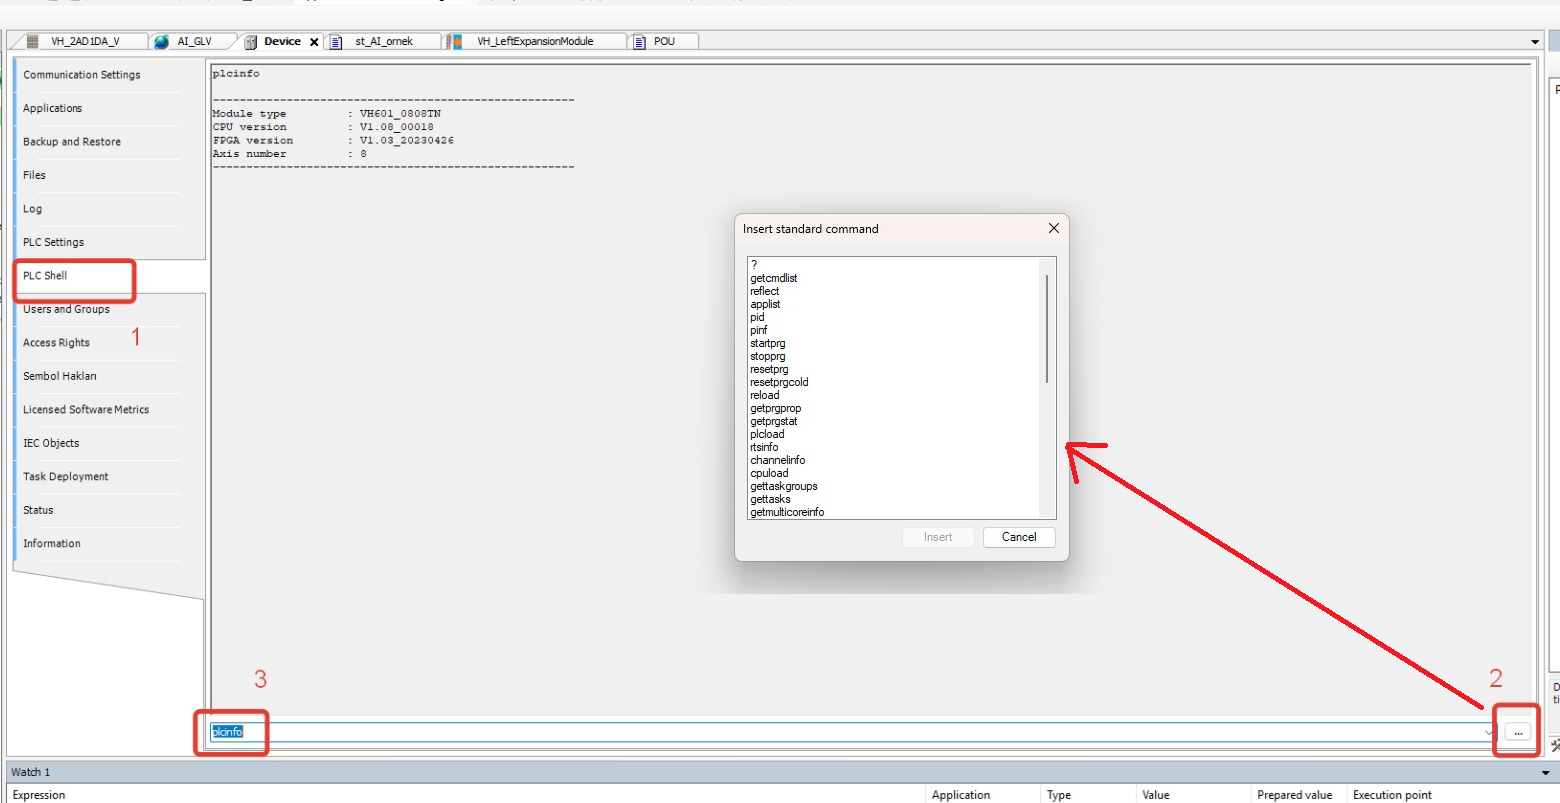The width and height of the screenshot is (1560, 803).
Task: Click the st_AI_ornek tab document icon
Action: [x=336, y=41]
